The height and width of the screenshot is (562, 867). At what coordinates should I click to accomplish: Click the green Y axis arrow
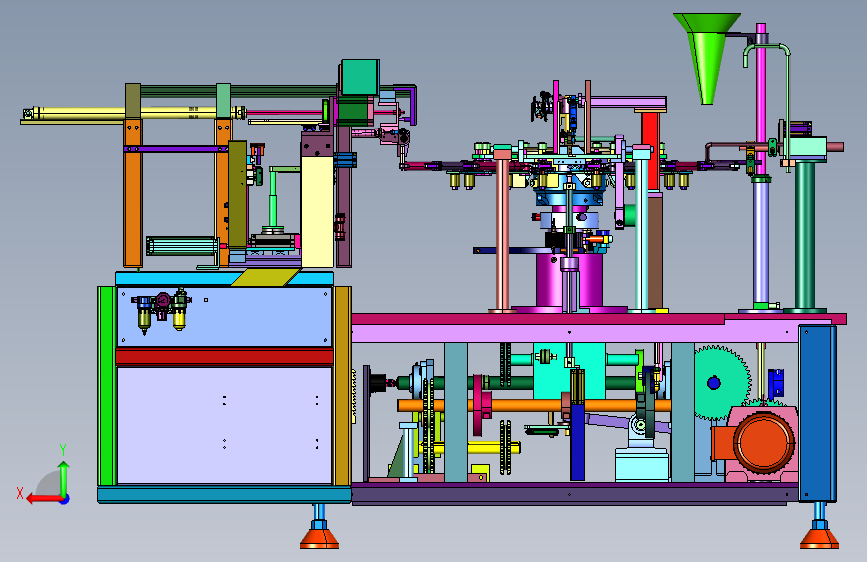pos(64,478)
